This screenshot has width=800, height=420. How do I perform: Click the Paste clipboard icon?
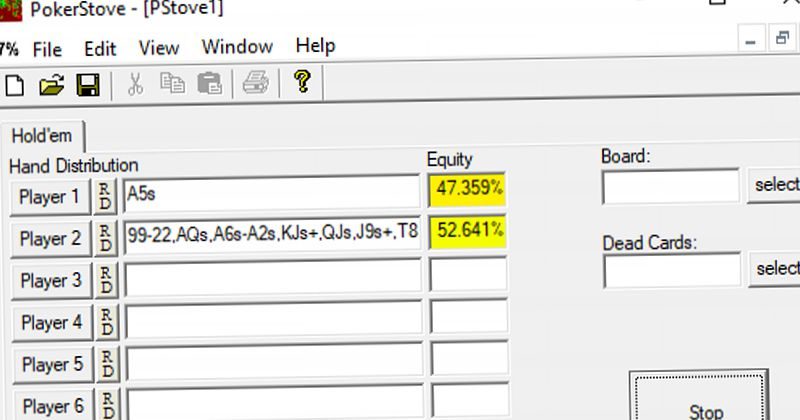click(x=210, y=83)
